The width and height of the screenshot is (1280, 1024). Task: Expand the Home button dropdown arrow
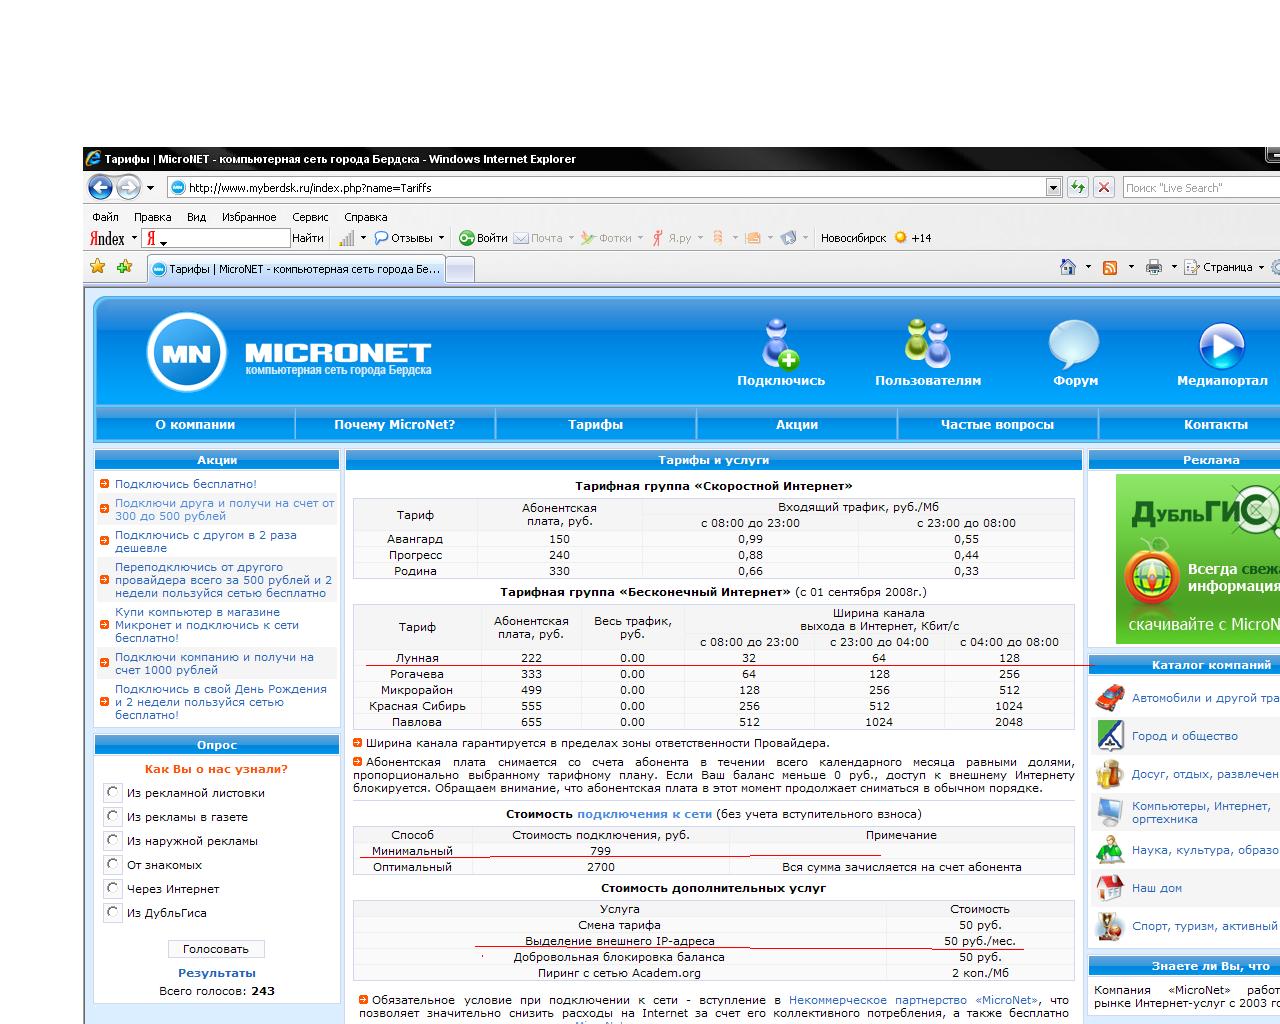coord(1088,267)
